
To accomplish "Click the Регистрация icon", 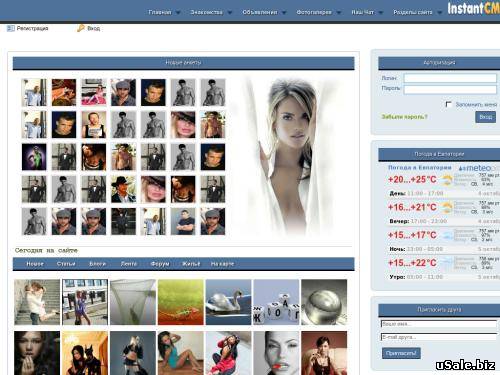I will click(11, 28).
